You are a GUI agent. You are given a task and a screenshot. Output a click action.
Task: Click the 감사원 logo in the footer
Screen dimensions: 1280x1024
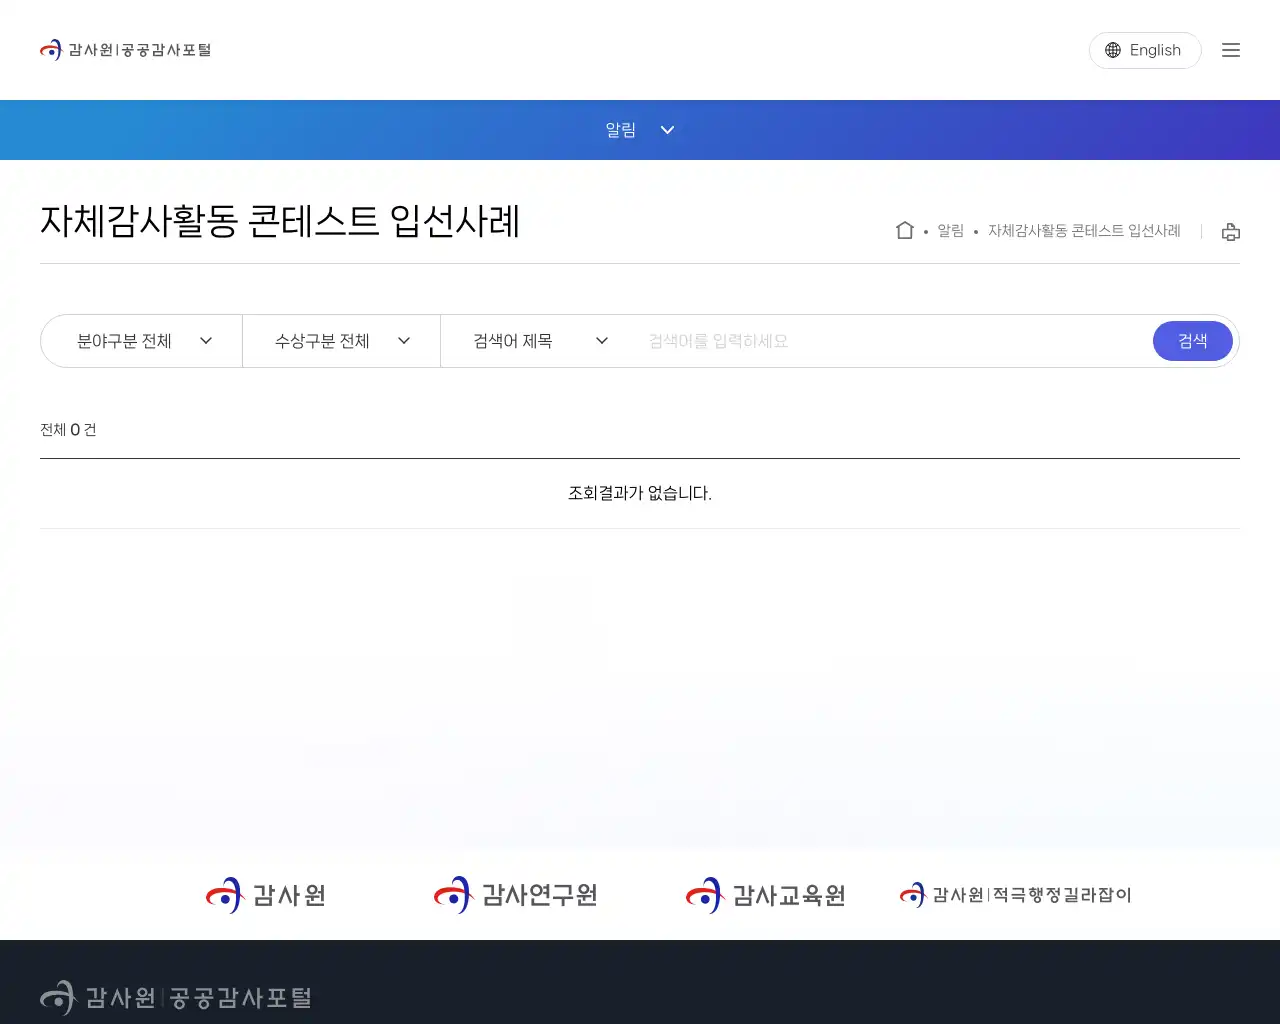[x=264, y=895]
